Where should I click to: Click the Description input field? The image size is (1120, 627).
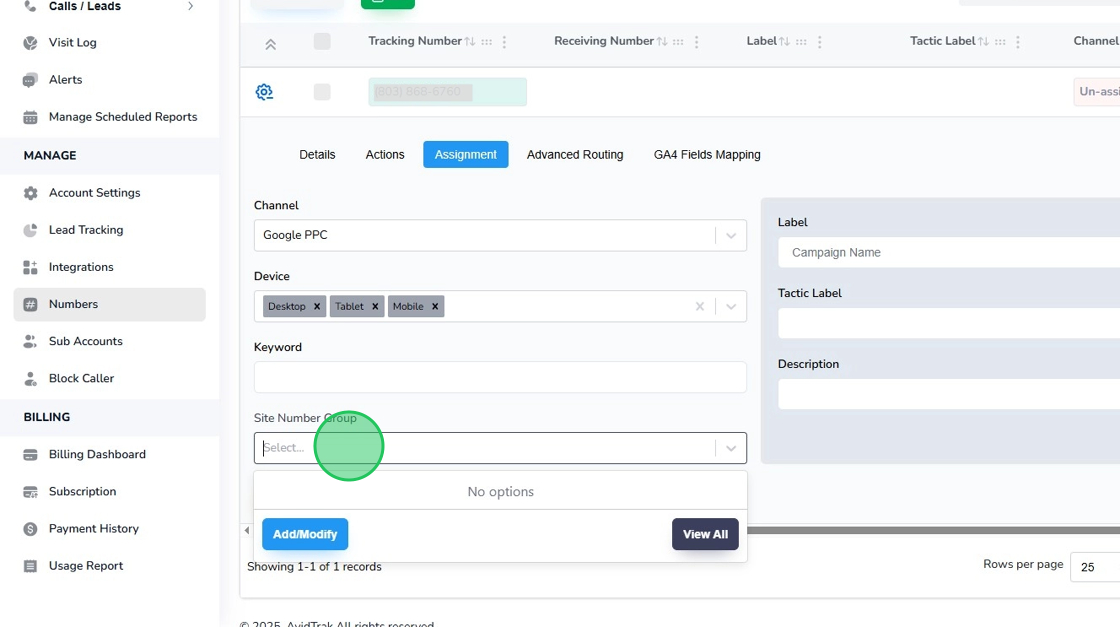949,394
